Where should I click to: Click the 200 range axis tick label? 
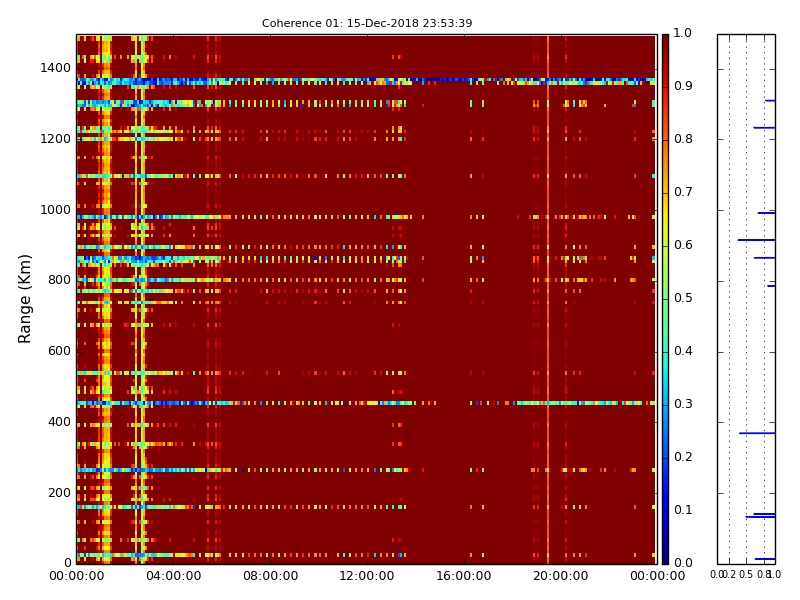(x=58, y=493)
